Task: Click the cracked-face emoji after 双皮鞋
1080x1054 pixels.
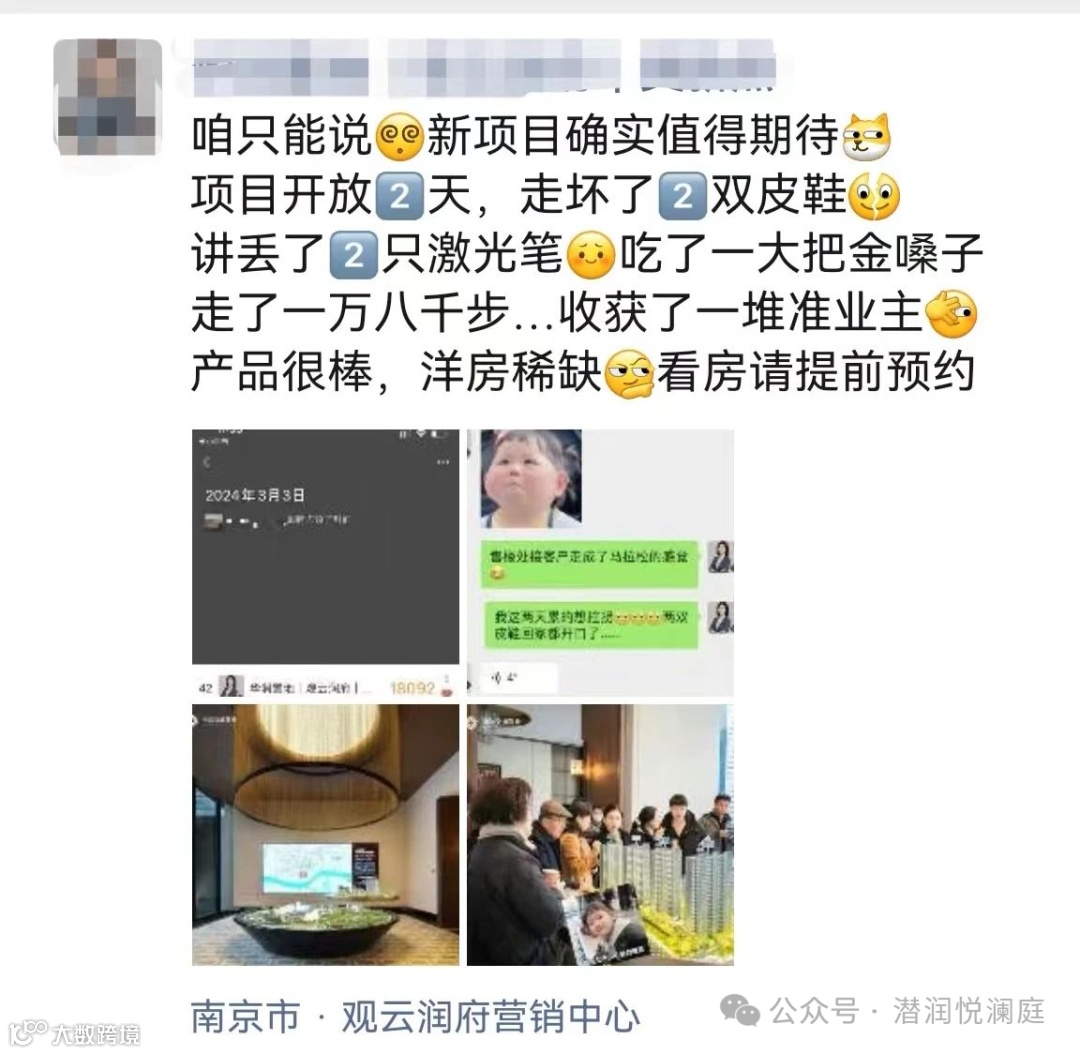Action: [x=874, y=196]
